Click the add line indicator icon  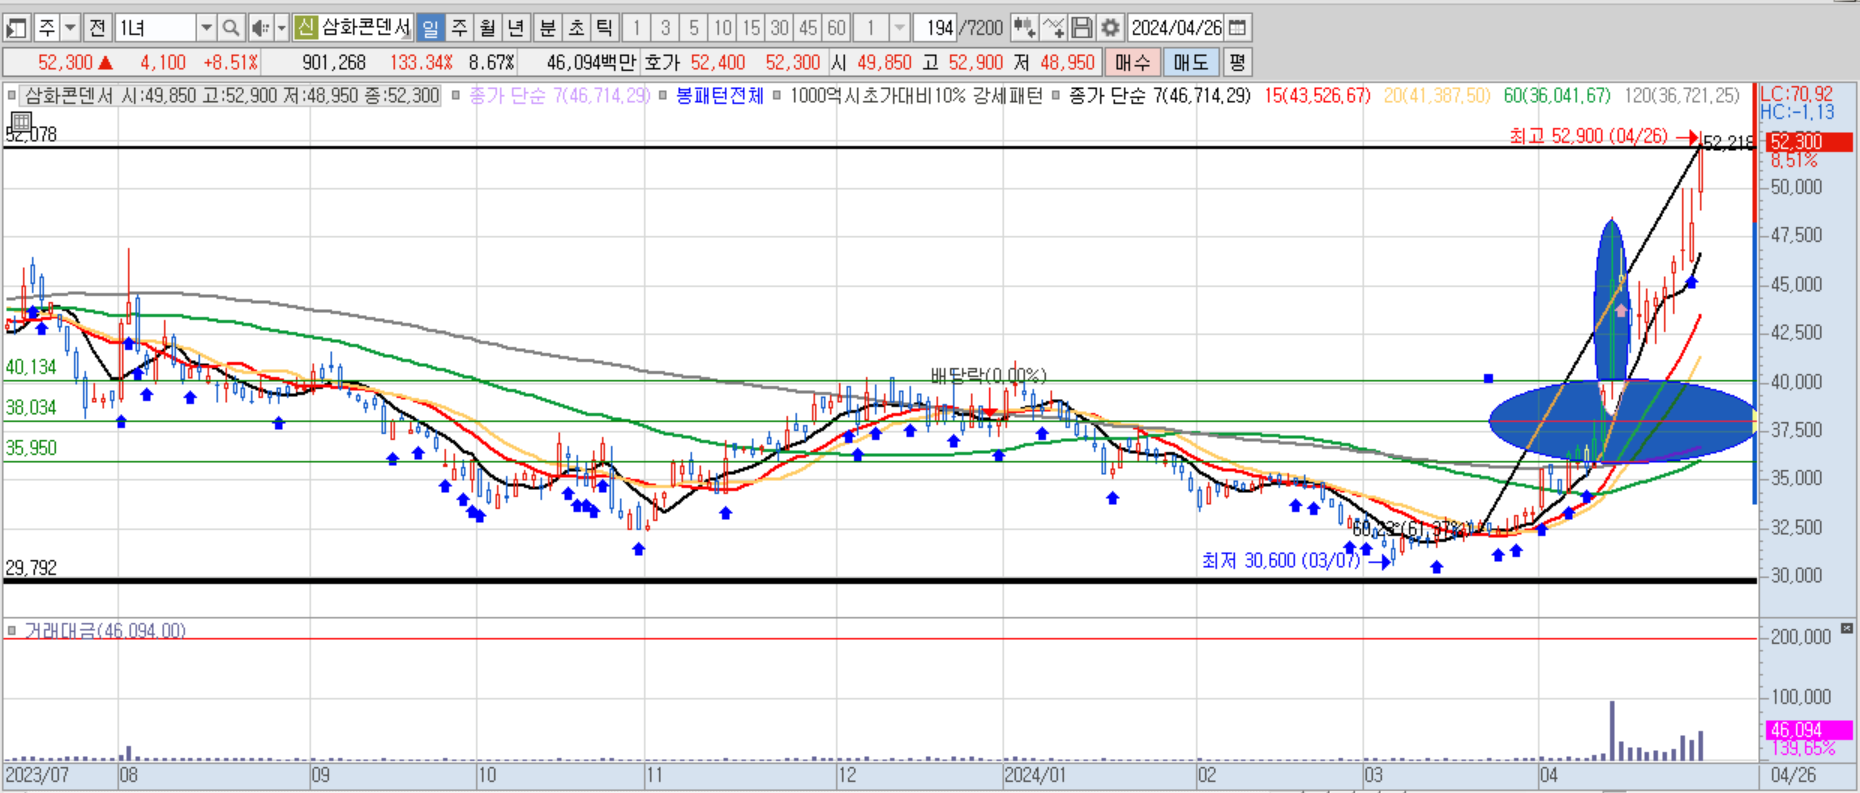pyautogui.click(x=1052, y=28)
